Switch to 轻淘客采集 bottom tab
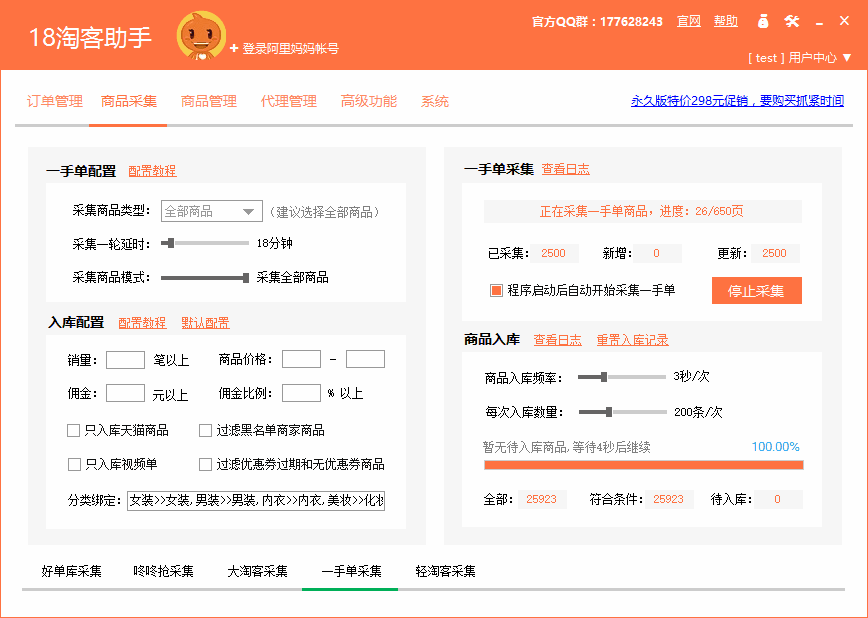Screen dimensions: 868x618 point(445,571)
